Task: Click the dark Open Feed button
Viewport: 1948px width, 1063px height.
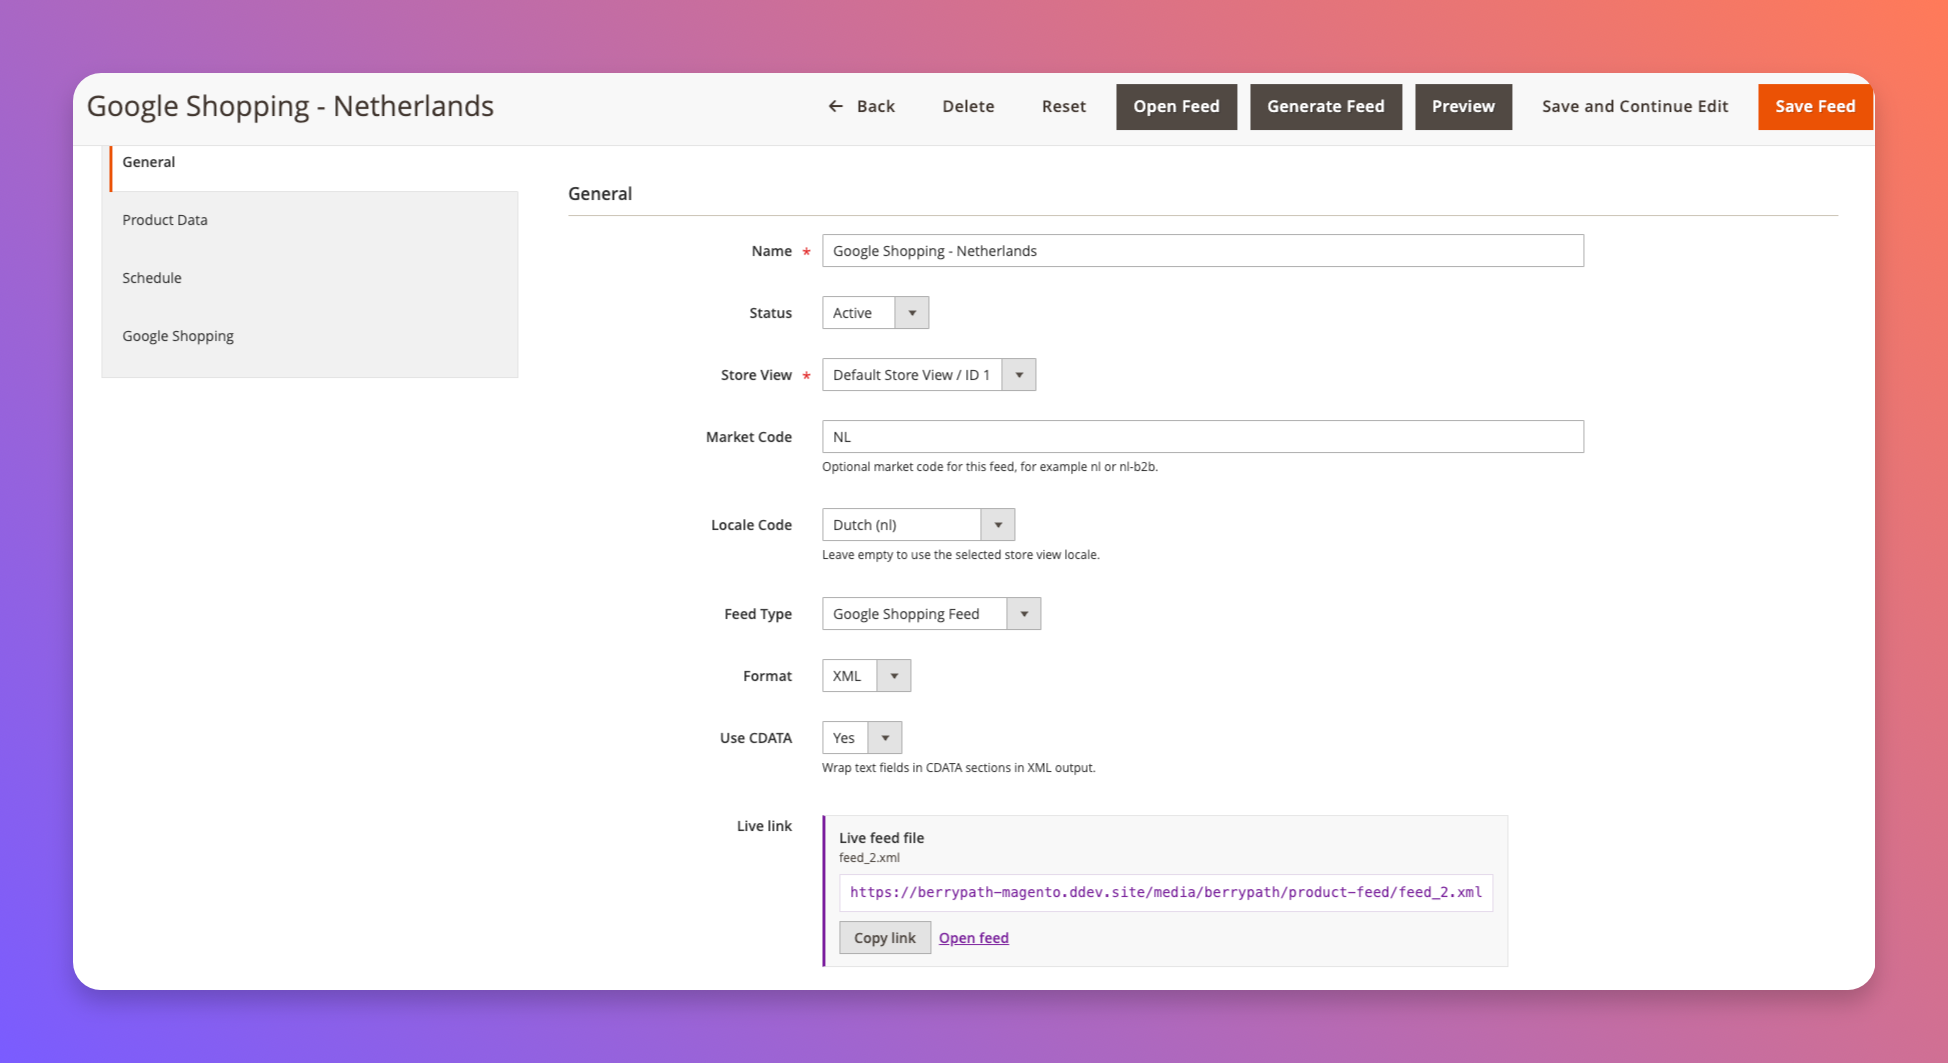Action: click(1176, 107)
